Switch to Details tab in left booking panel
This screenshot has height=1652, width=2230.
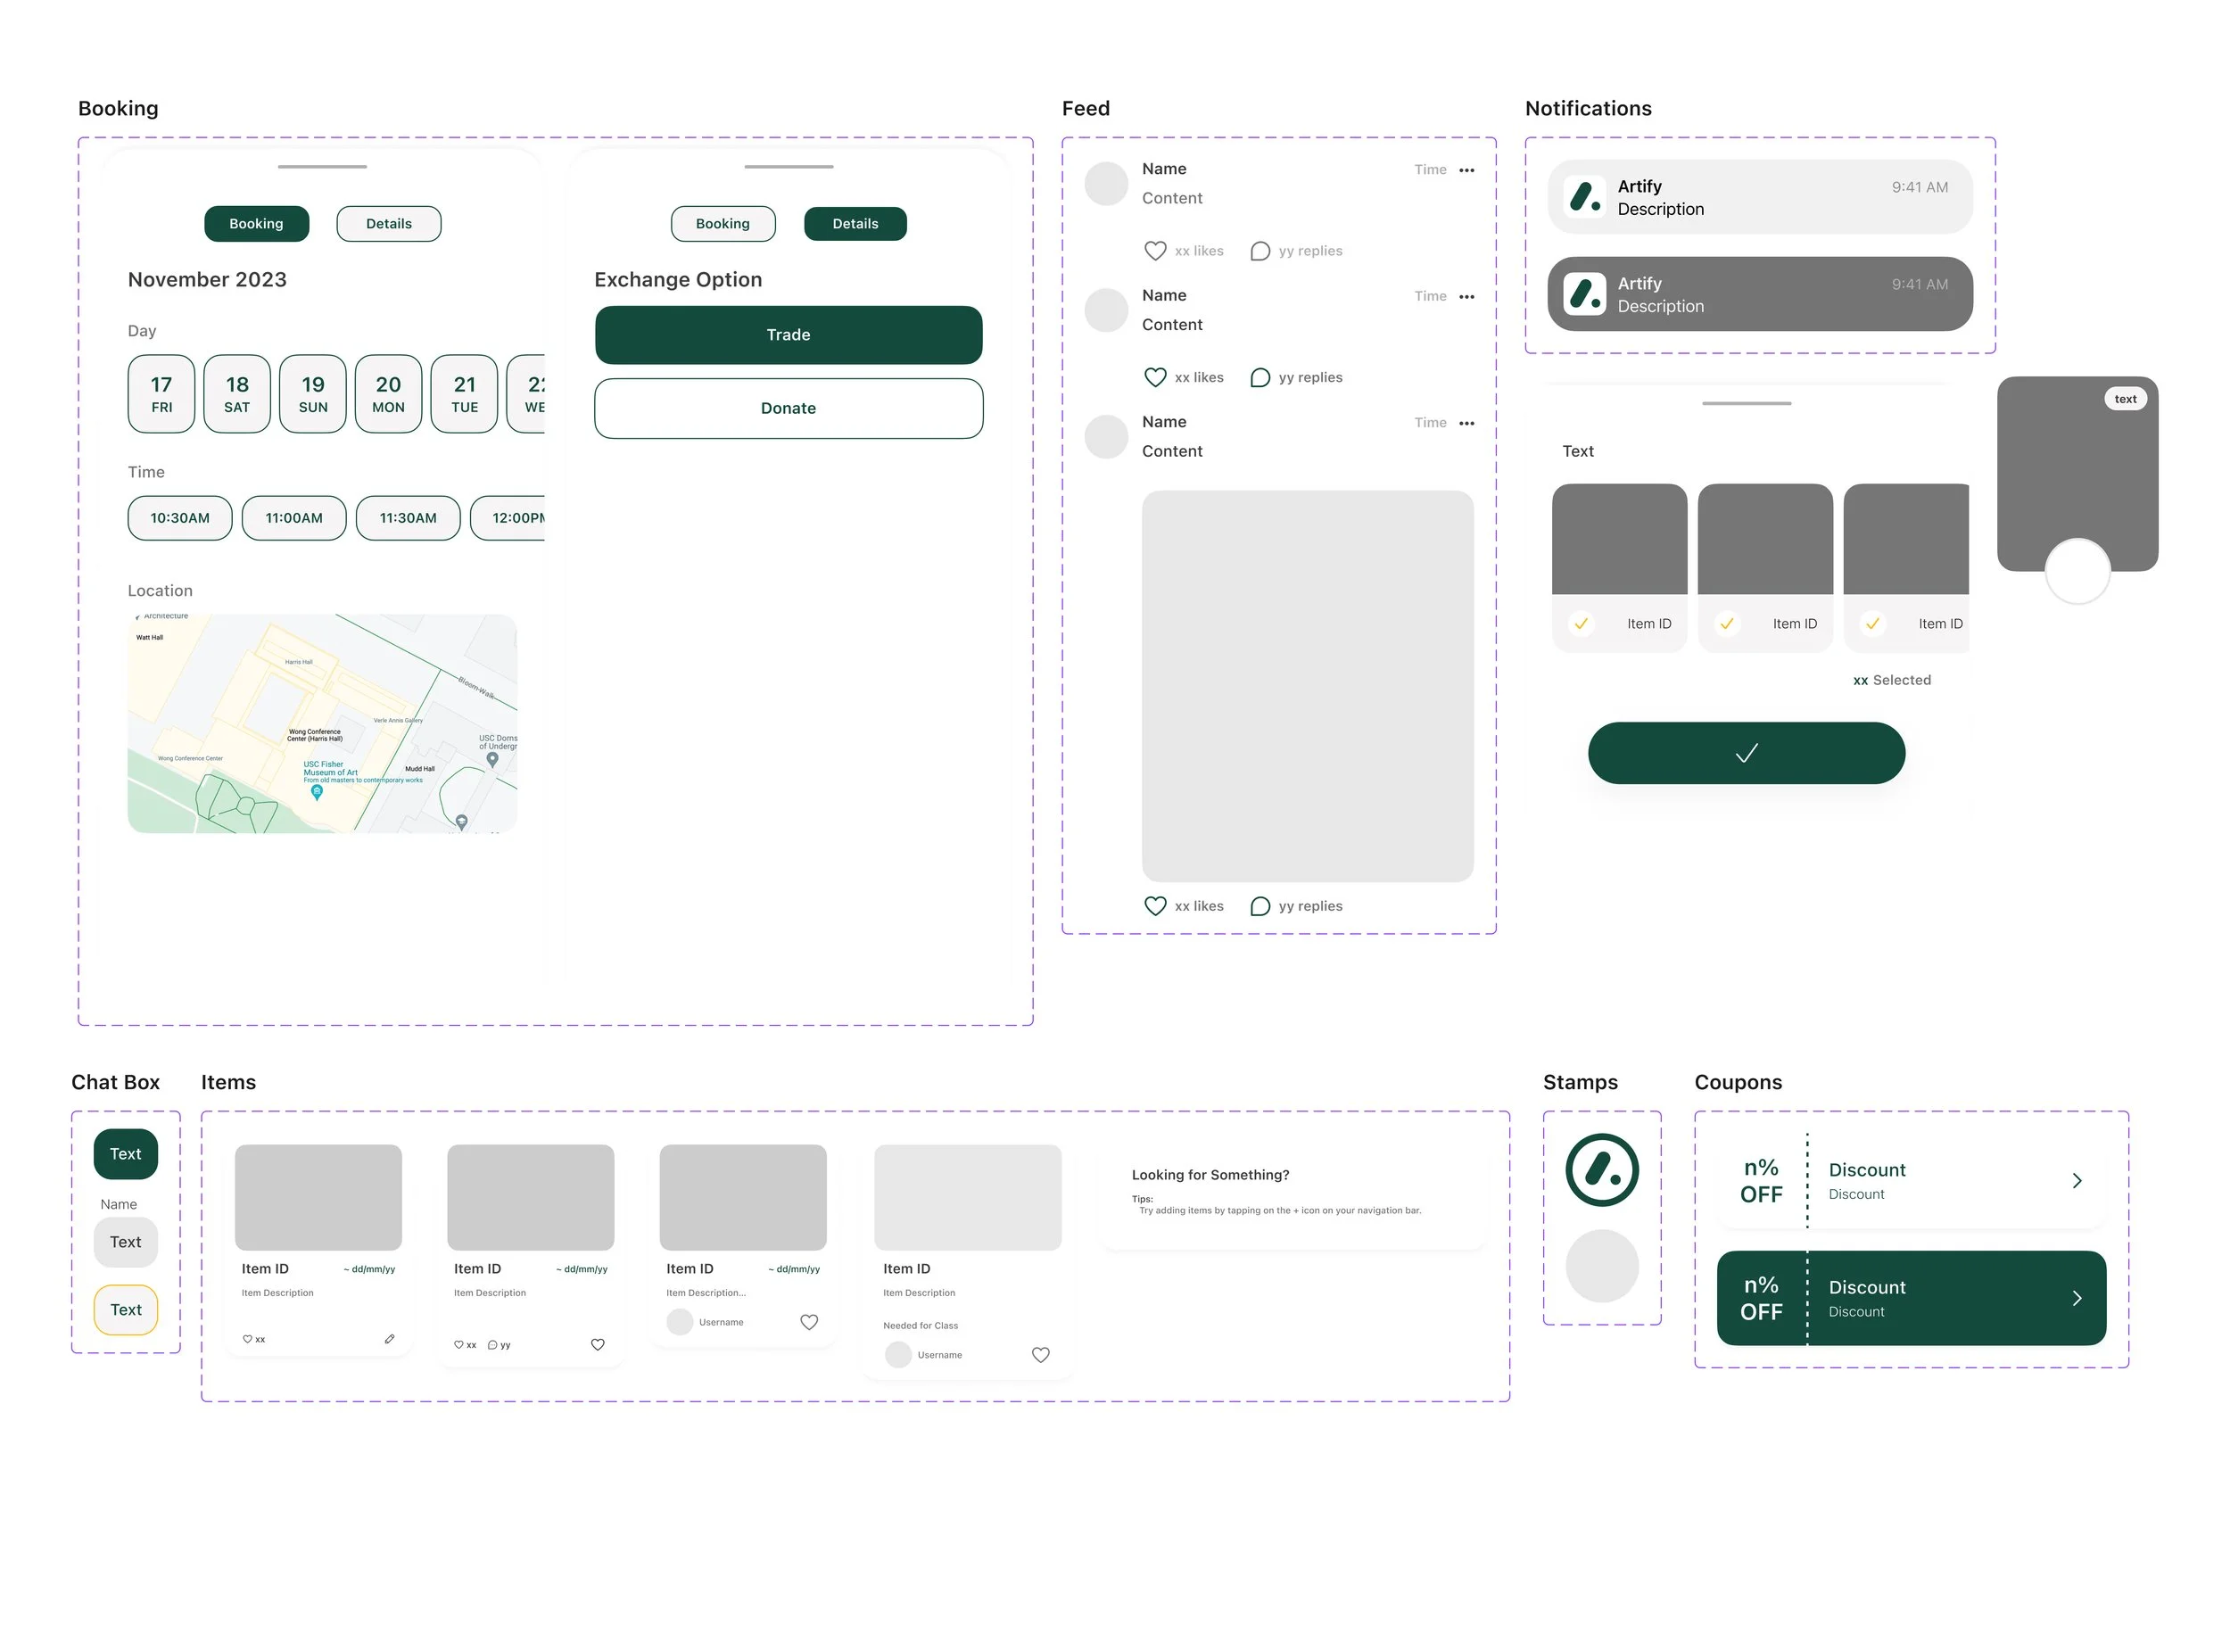[x=388, y=224]
